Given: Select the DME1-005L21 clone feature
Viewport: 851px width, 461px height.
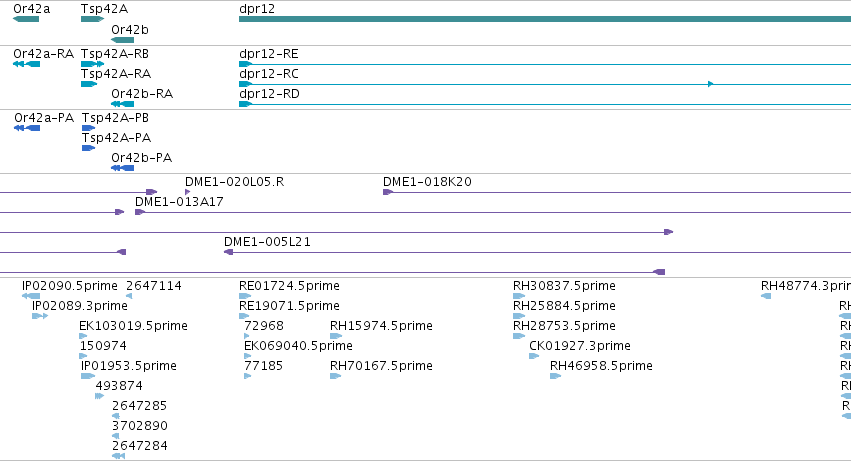Looking at the screenshot, I should tap(537, 252).
